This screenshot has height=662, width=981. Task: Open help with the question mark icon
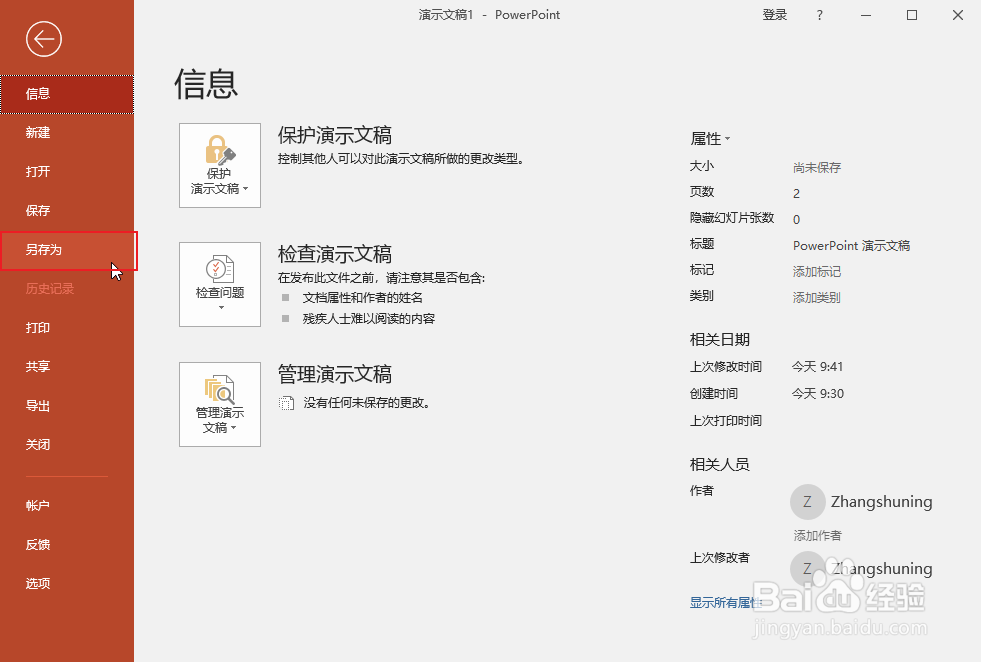click(820, 15)
